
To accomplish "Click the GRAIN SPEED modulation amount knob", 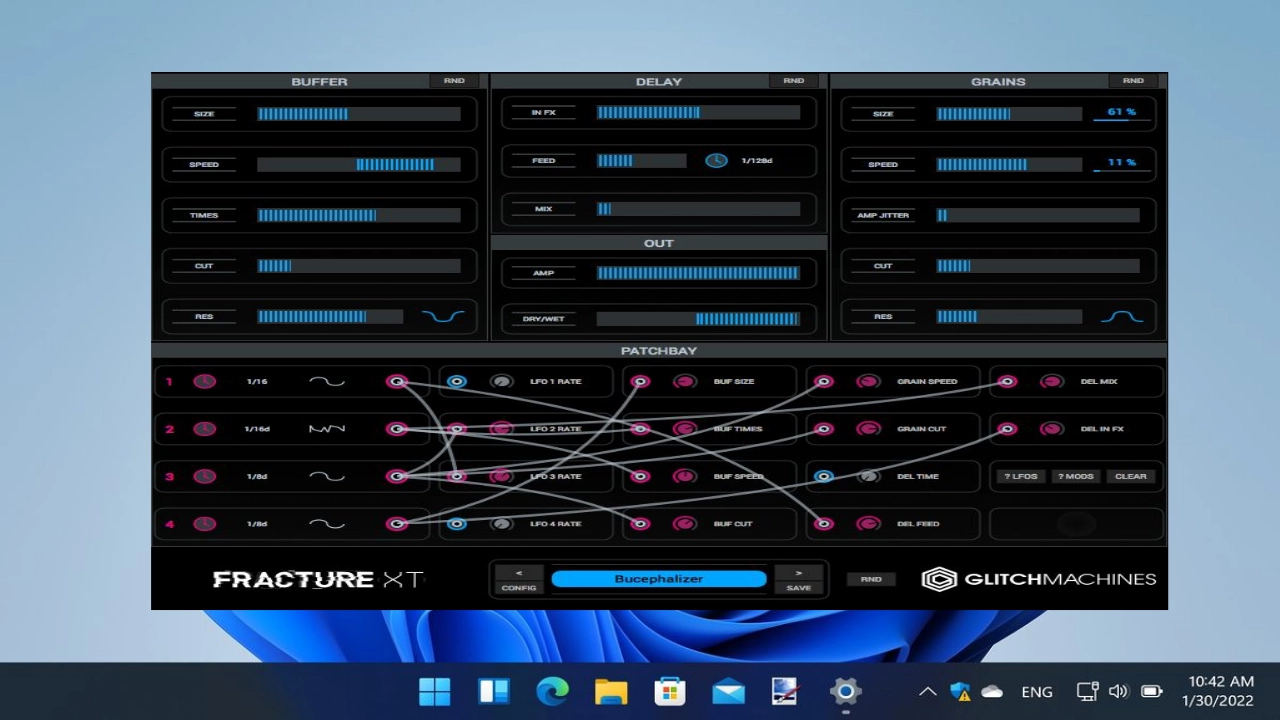I will (868, 381).
